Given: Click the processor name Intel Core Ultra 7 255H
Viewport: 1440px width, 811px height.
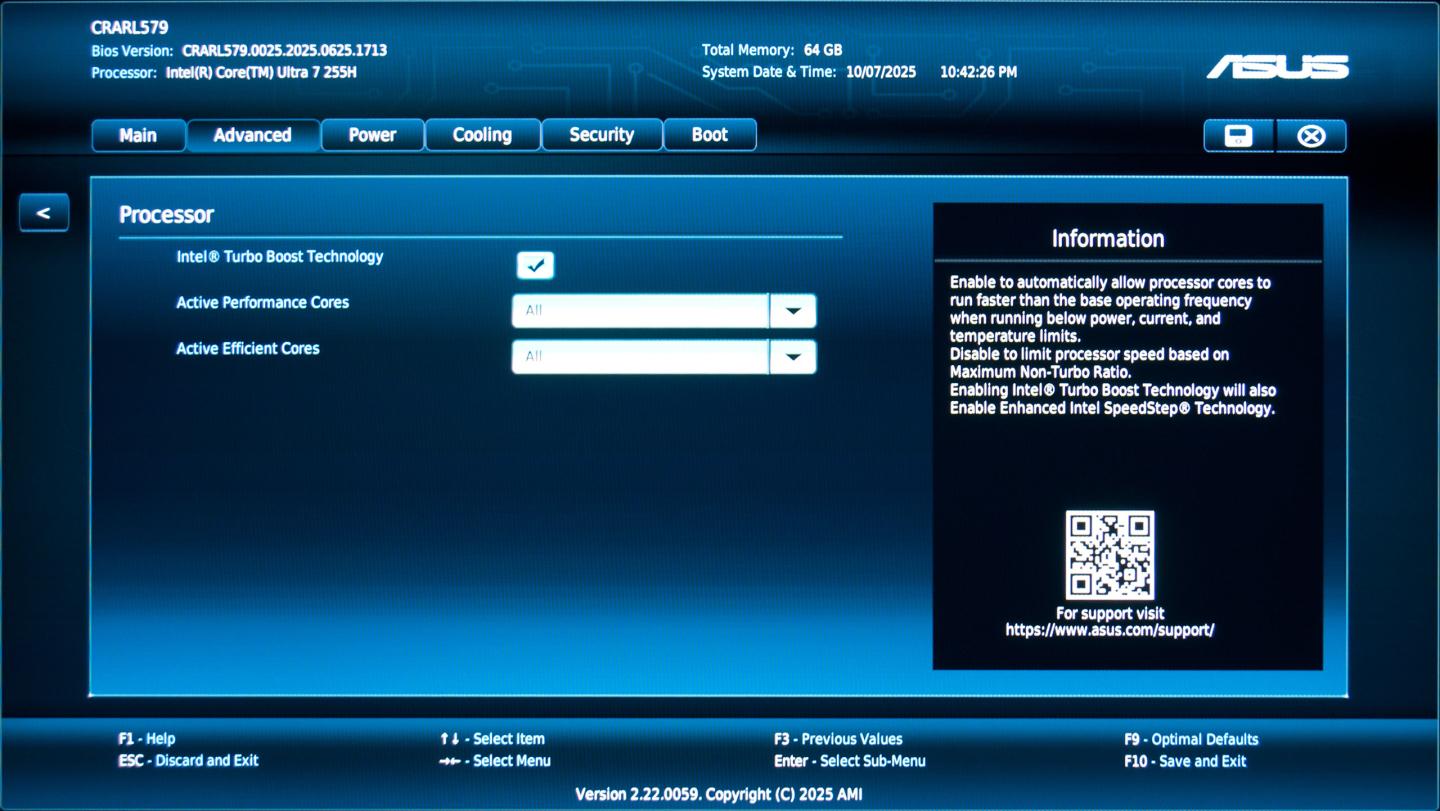Looking at the screenshot, I should (x=262, y=73).
